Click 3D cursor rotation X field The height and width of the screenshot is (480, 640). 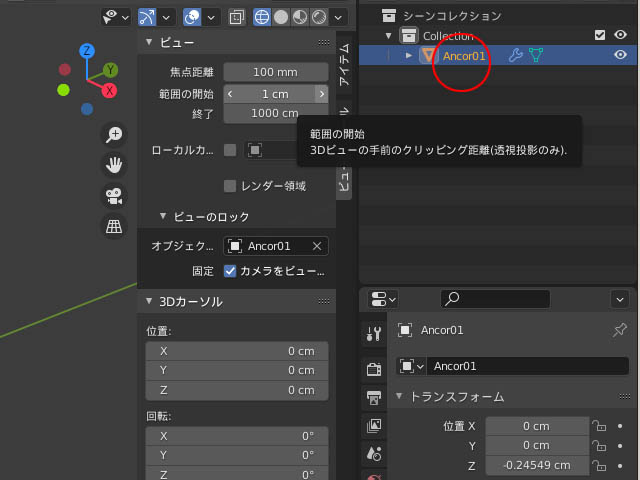point(237,436)
